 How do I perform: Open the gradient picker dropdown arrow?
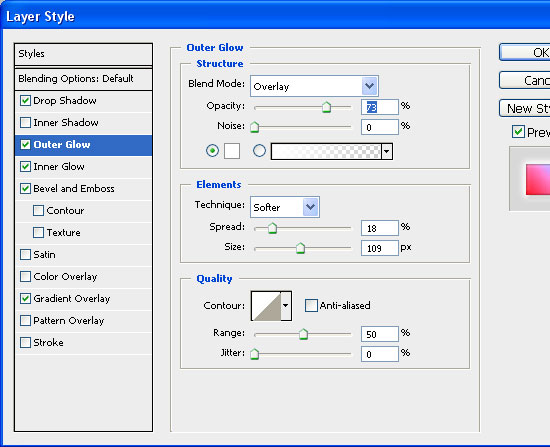[387, 152]
